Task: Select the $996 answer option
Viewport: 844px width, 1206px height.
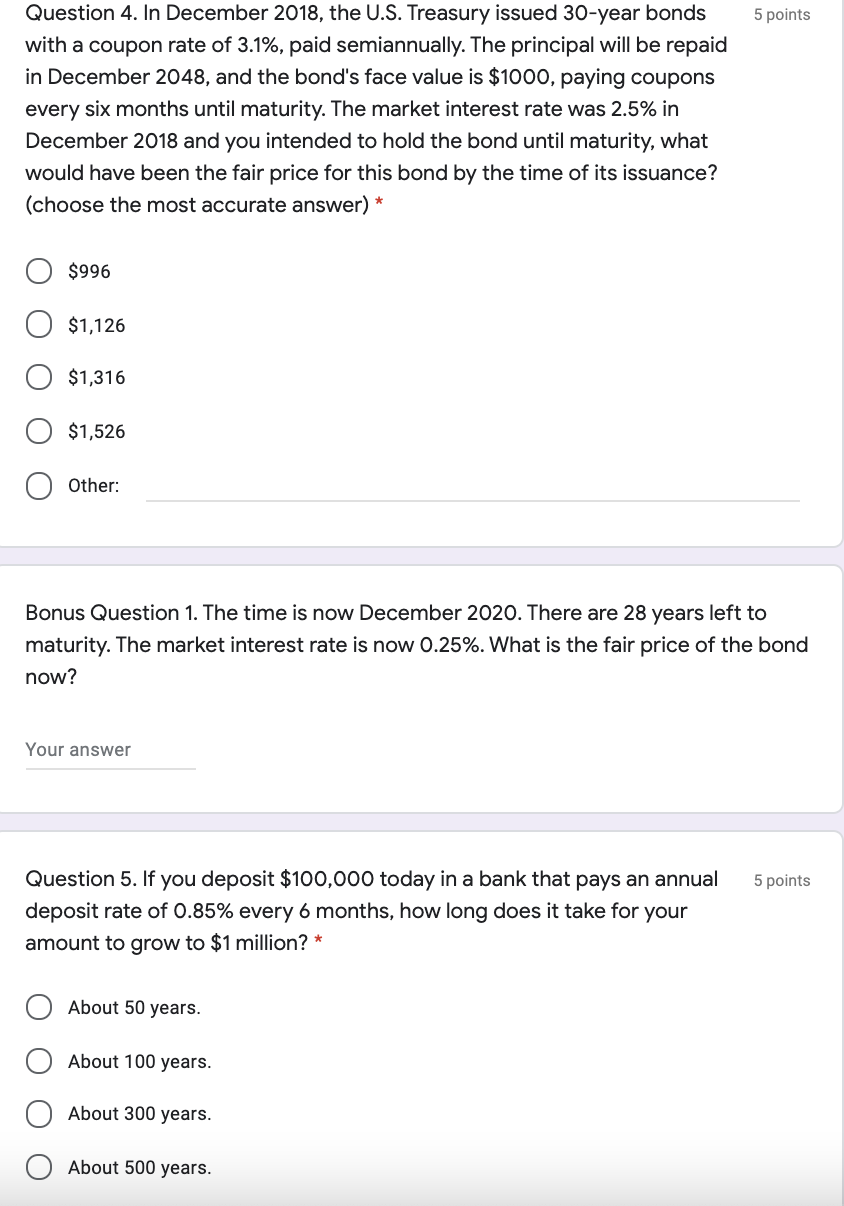Action: pyautogui.click(x=39, y=270)
